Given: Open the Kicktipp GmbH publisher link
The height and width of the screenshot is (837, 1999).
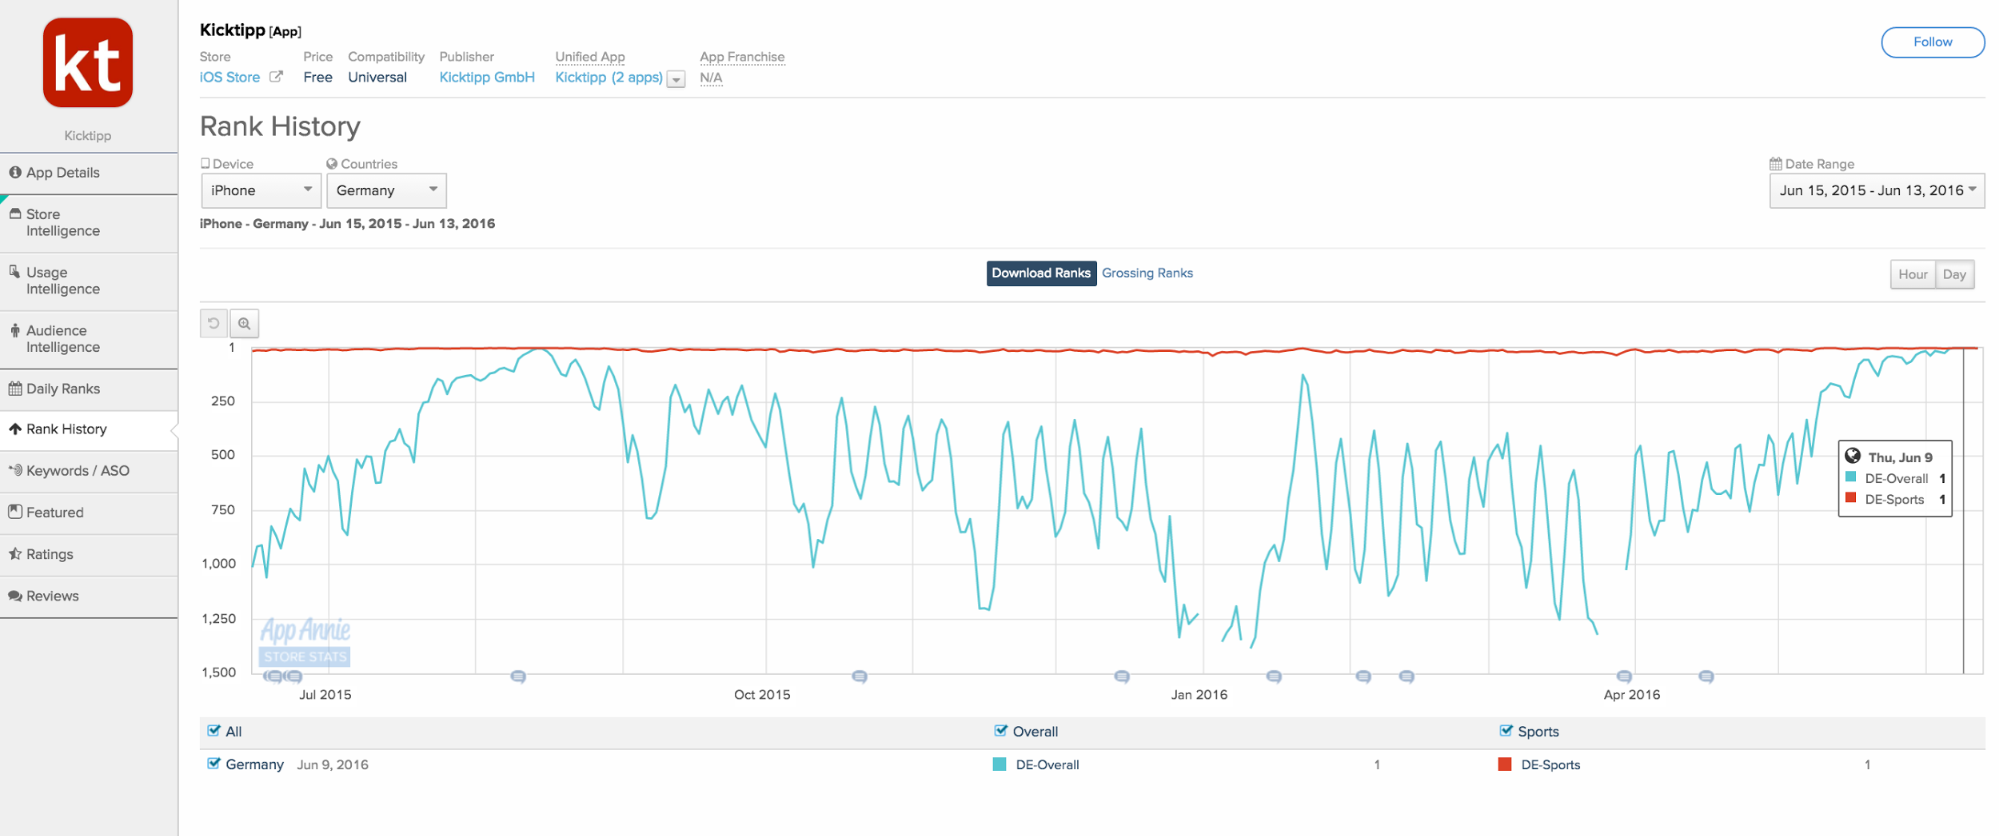Looking at the screenshot, I should (x=487, y=77).
